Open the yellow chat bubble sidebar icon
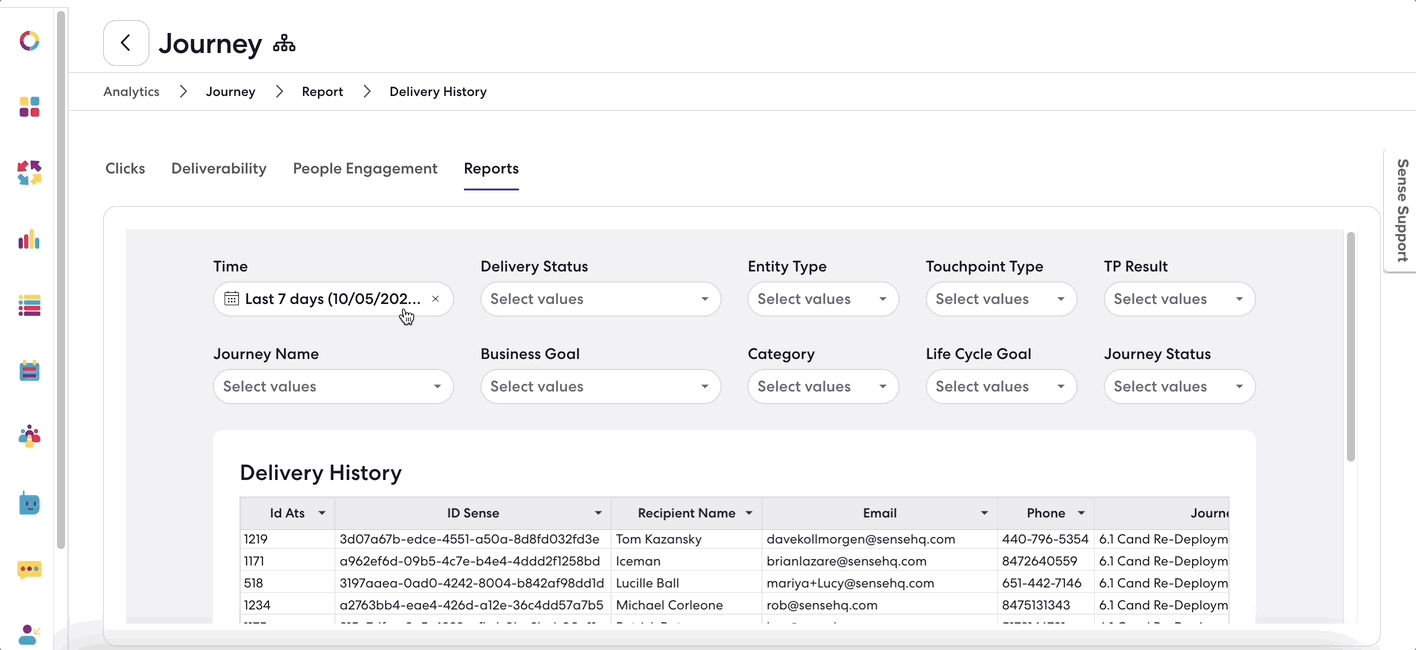This screenshot has width=1416, height=650. point(29,570)
